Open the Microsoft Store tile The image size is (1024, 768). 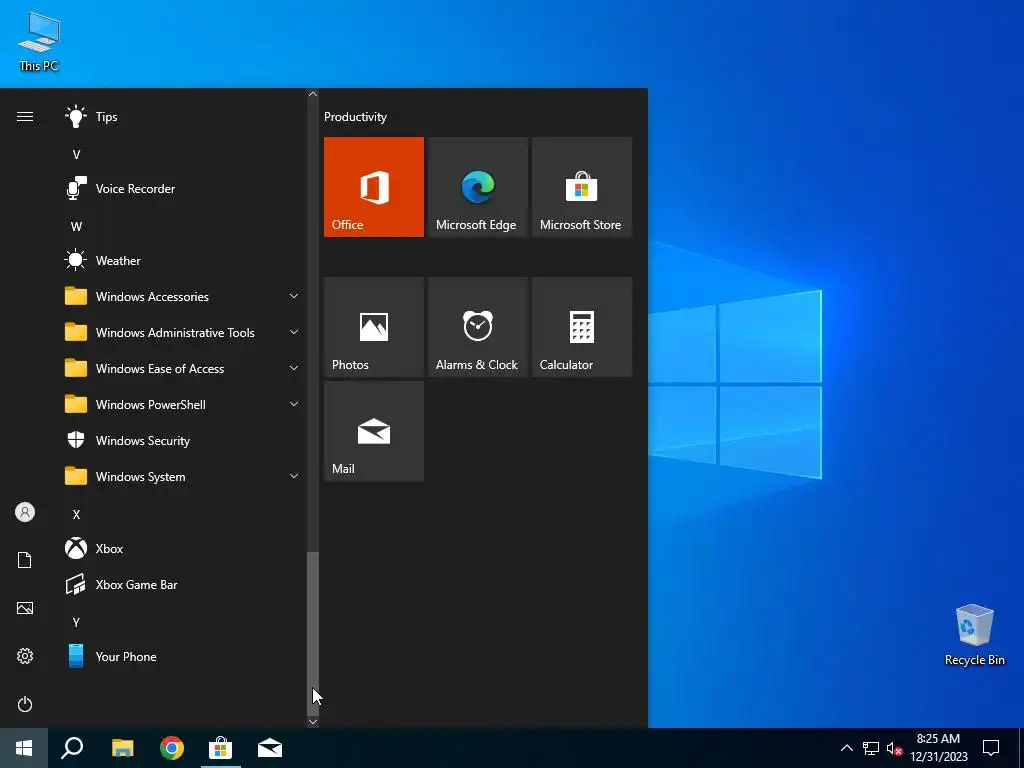click(582, 187)
